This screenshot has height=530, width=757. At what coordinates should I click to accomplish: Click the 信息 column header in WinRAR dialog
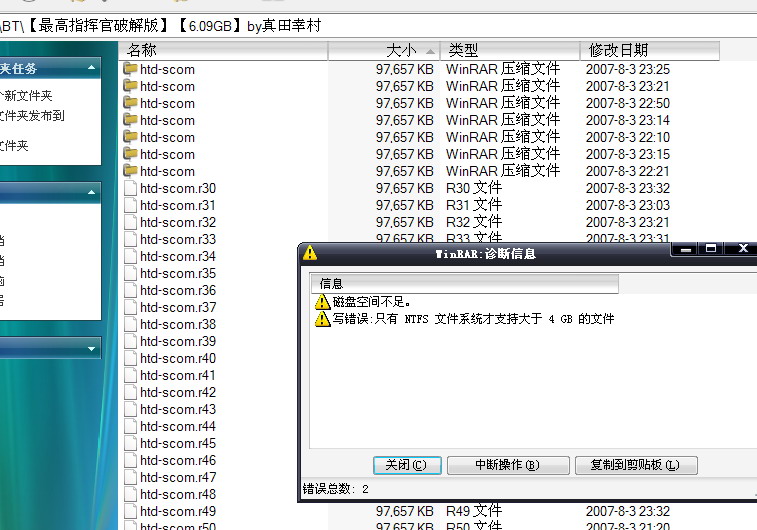pos(464,283)
